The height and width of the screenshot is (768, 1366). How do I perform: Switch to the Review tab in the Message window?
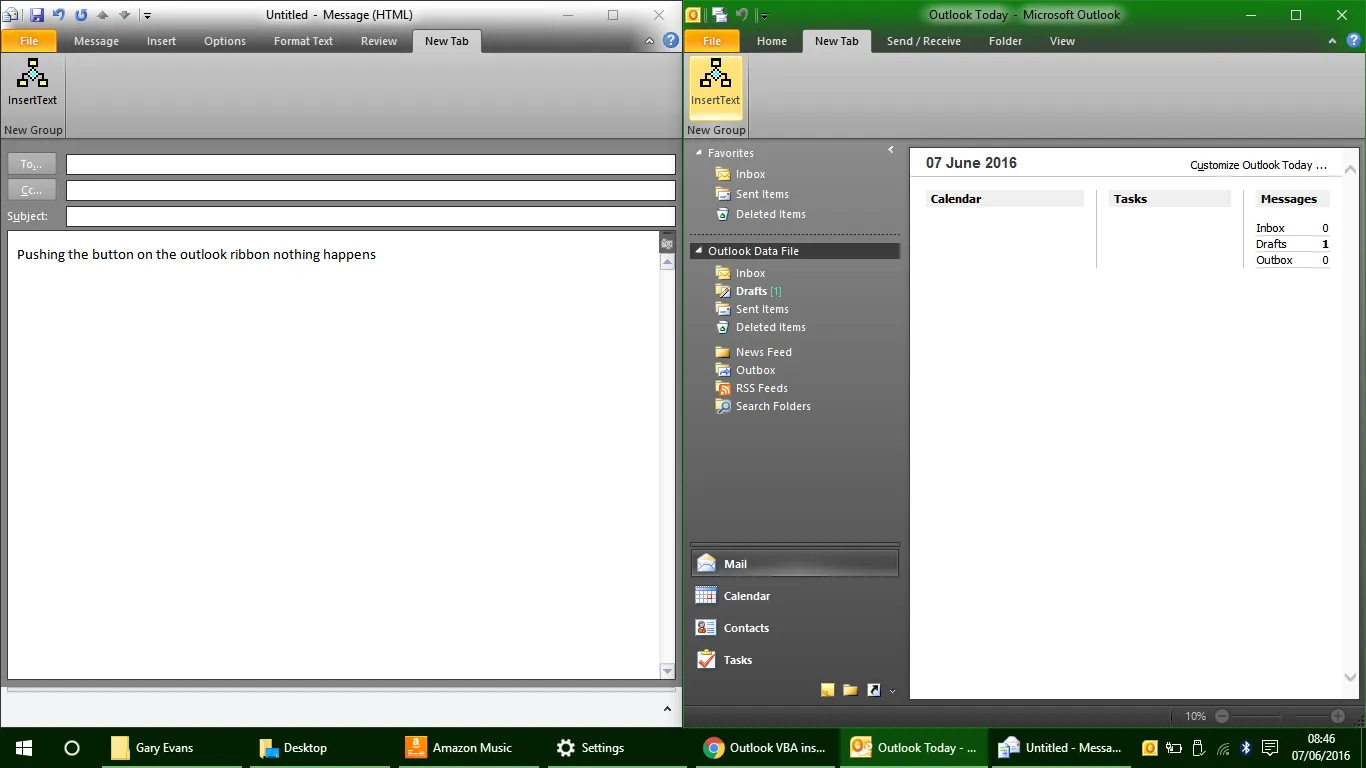tap(379, 41)
